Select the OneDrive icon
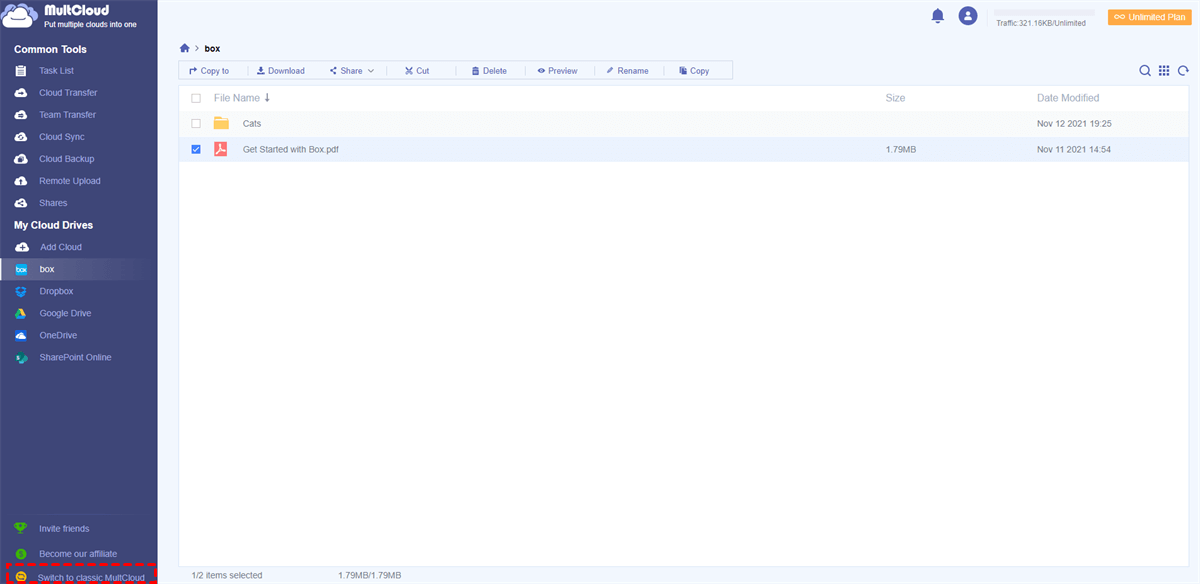Image resolution: width=1200 pixels, height=584 pixels. click(21, 335)
